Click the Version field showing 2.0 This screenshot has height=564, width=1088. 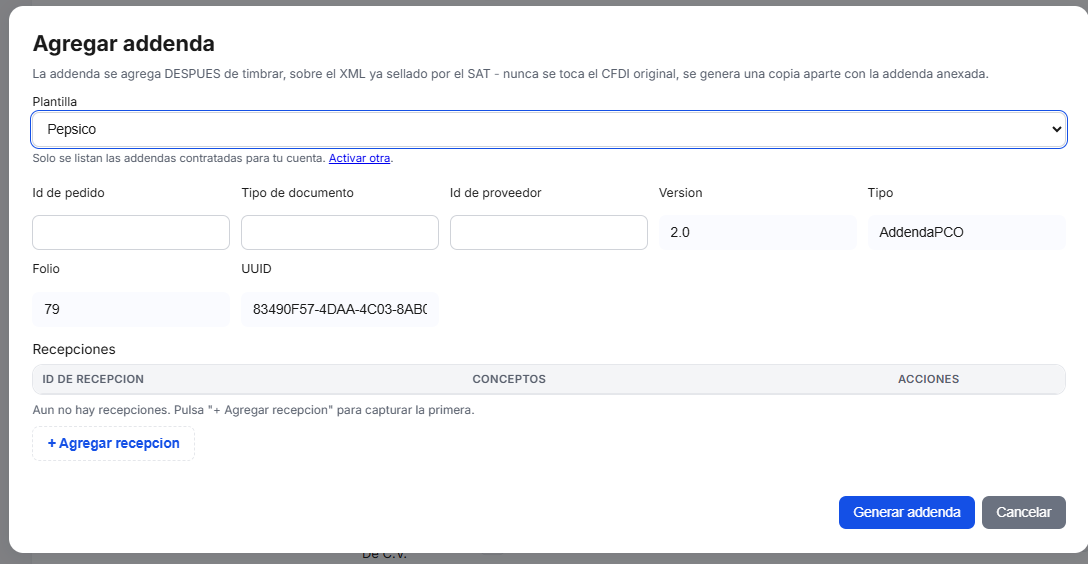758,232
